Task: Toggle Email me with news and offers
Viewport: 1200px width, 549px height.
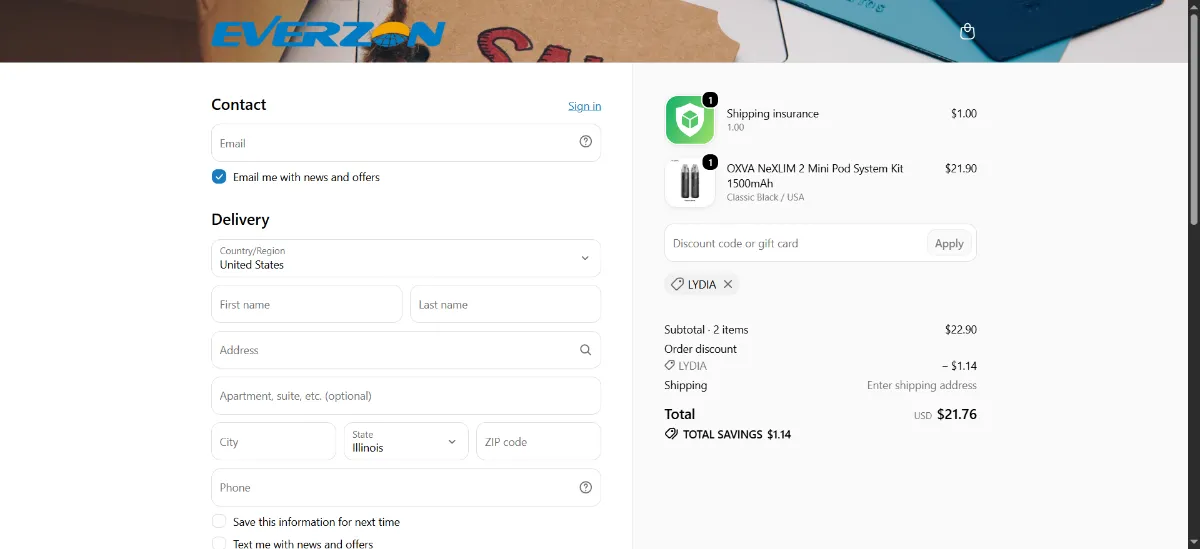Action: click(219, 177)
